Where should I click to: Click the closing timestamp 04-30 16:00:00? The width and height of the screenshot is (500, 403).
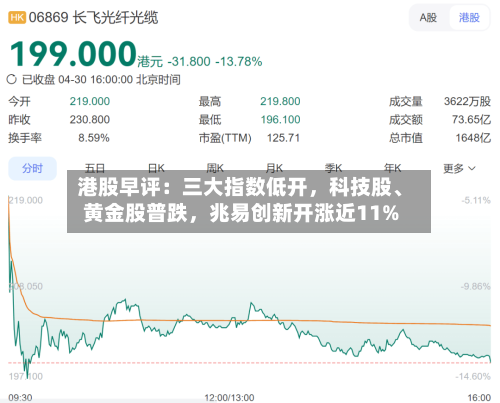click(x=96, y=80)
